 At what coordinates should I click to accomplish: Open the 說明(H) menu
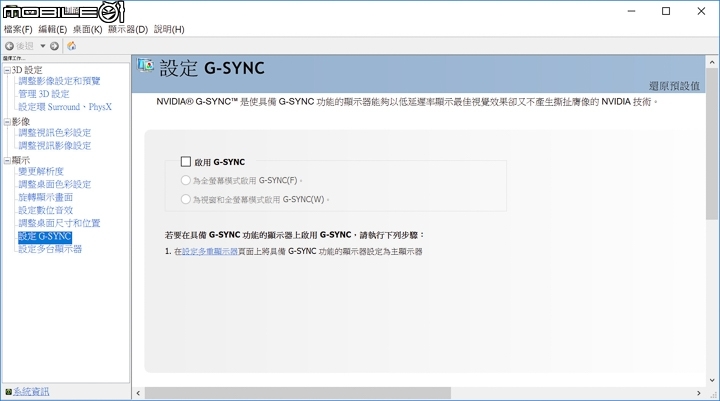click(169, 29)
